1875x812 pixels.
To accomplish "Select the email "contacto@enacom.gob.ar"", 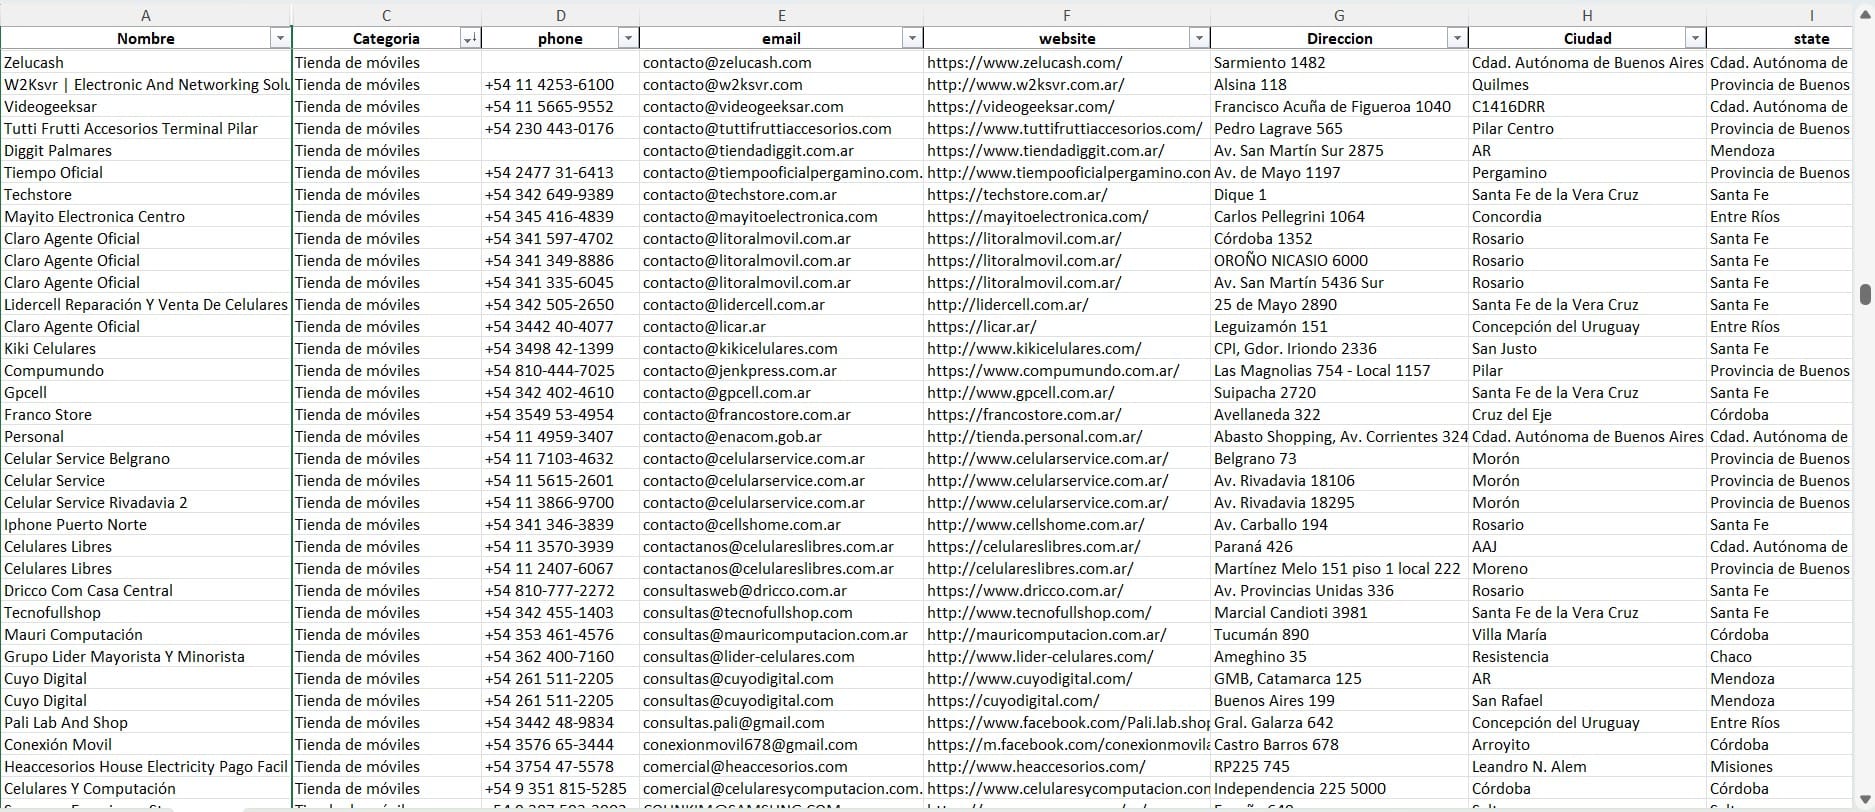I will 782,436.
